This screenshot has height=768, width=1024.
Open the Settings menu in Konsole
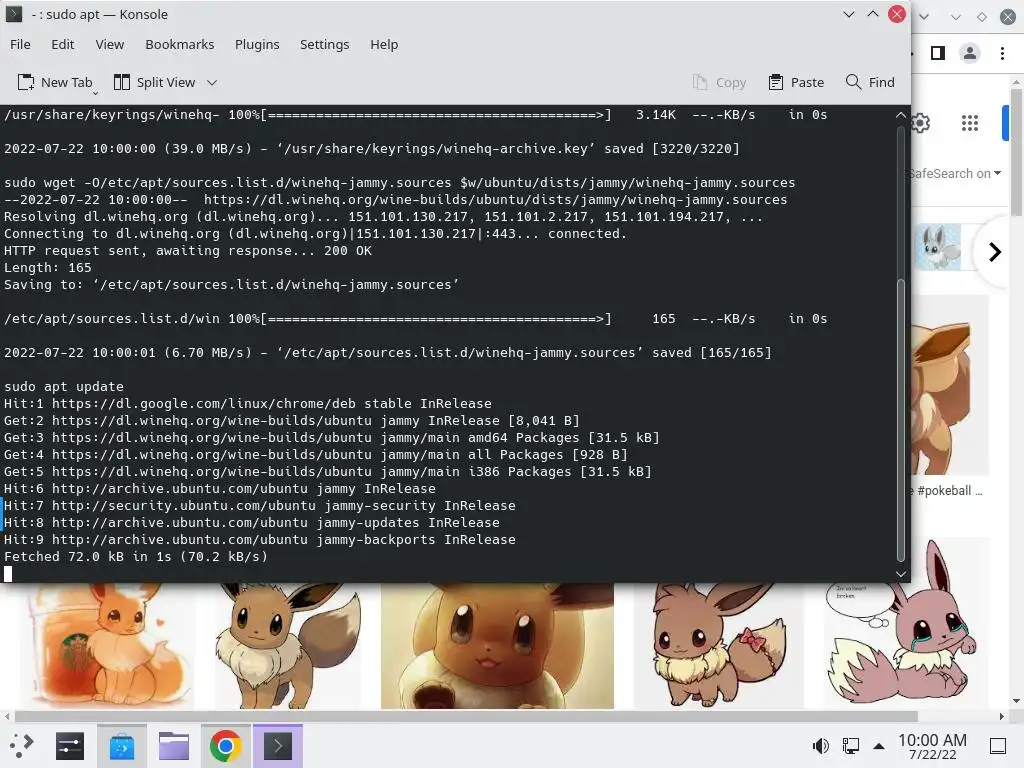(325, 44)
